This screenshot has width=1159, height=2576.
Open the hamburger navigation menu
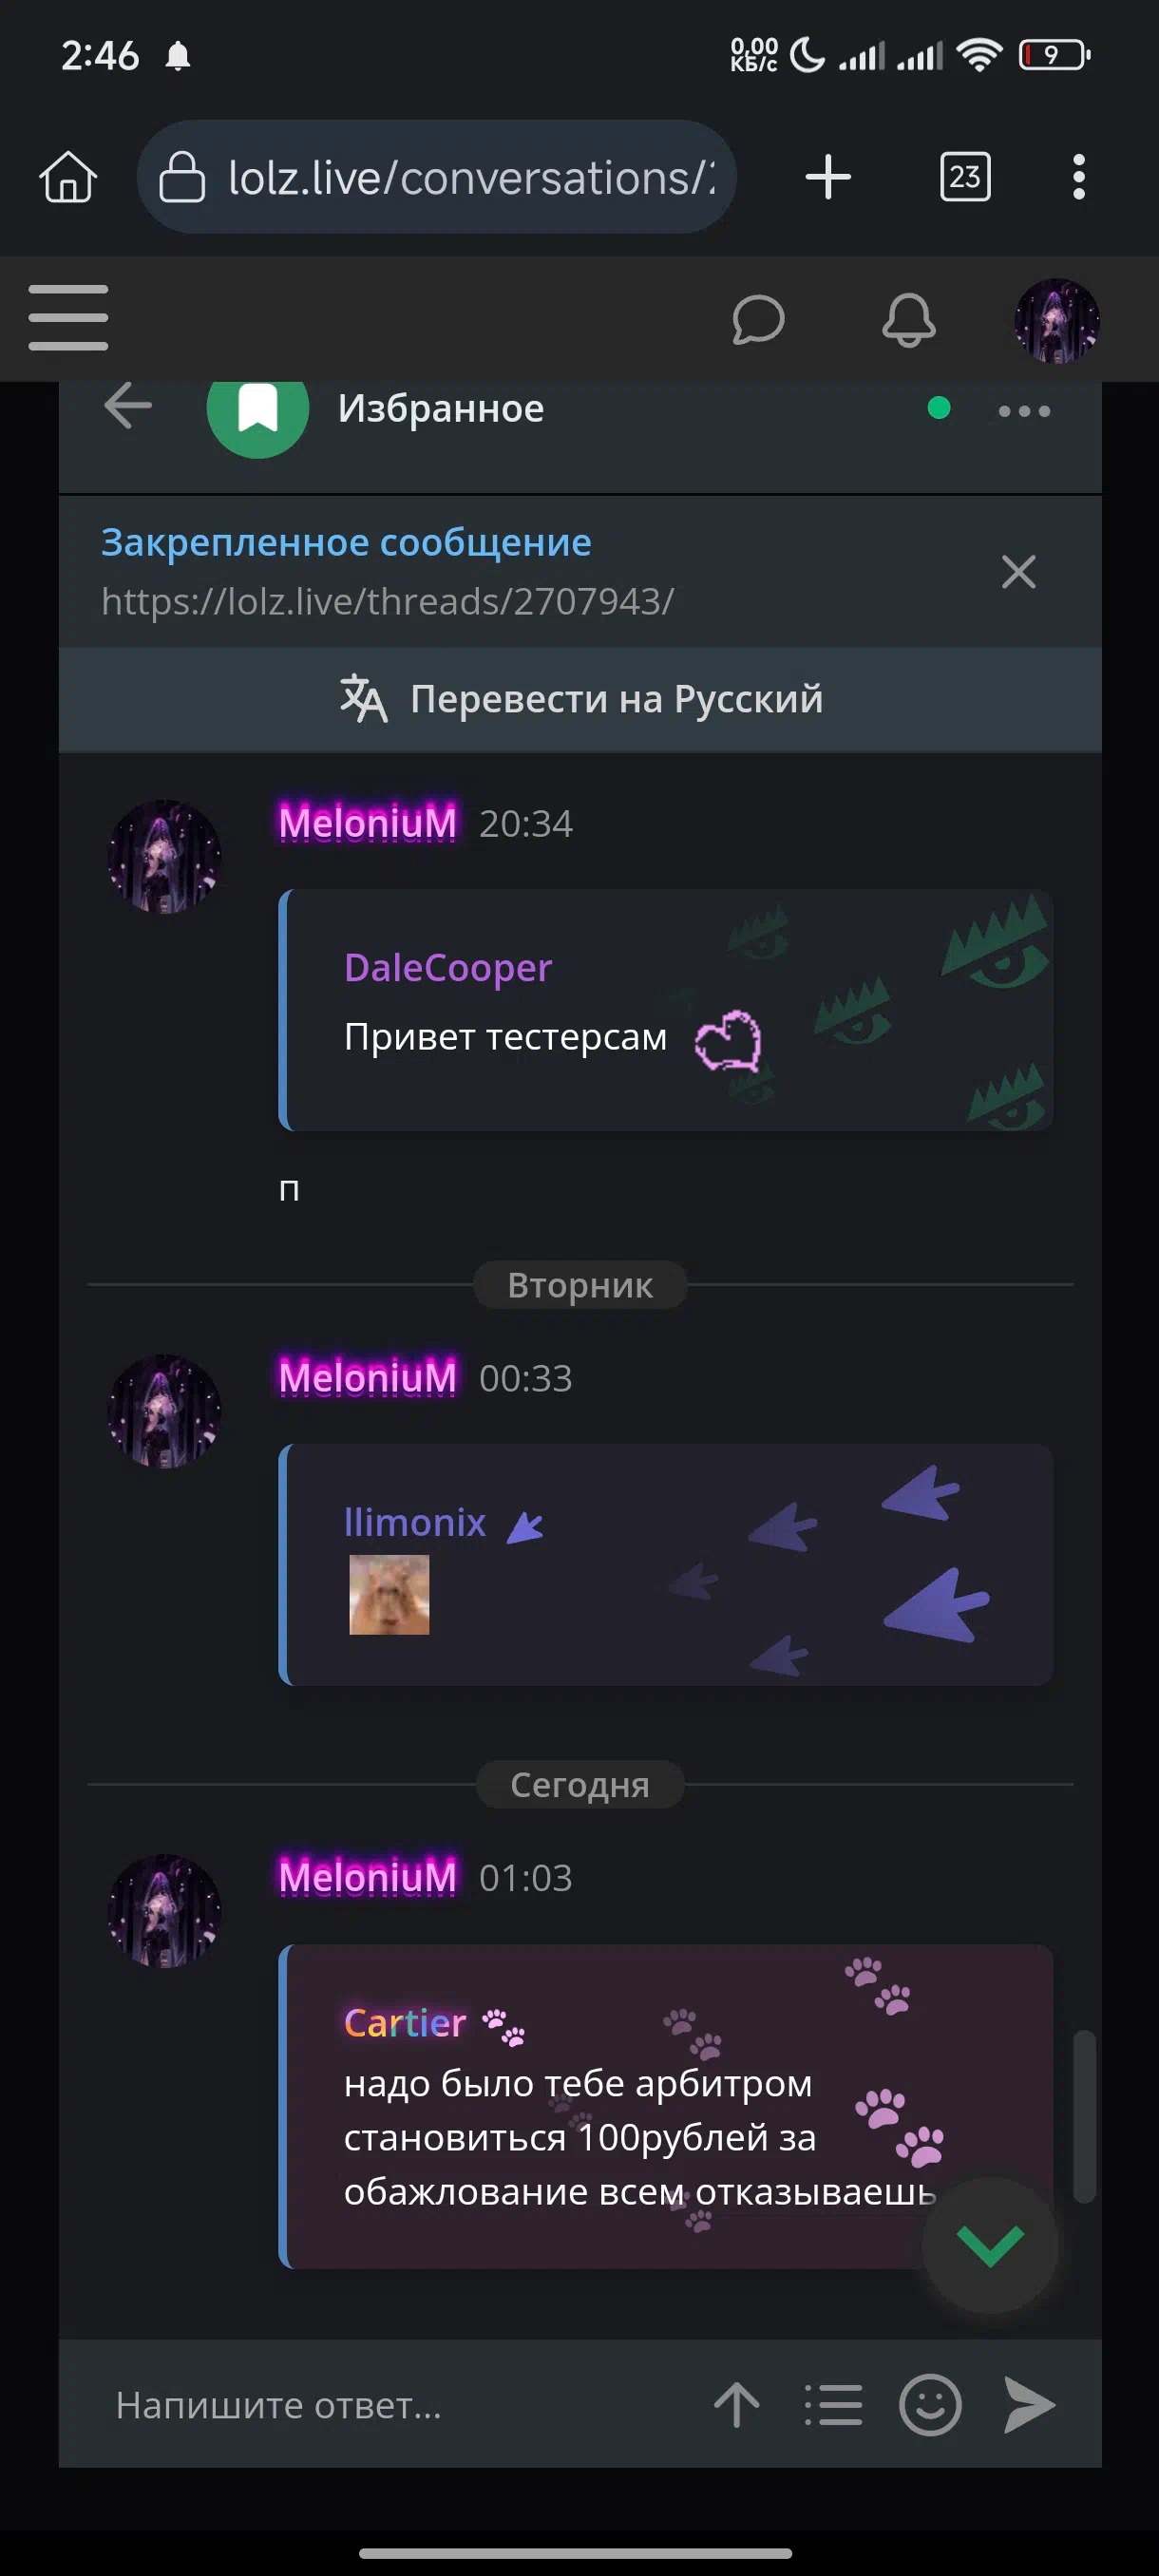tap(68, 318)
